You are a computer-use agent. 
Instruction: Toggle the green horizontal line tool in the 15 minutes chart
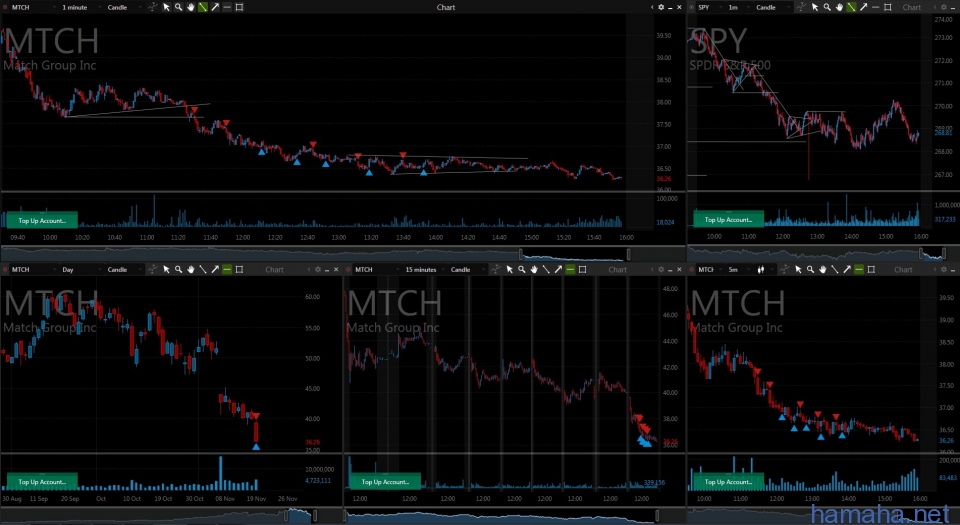click(x=571, y=269)
